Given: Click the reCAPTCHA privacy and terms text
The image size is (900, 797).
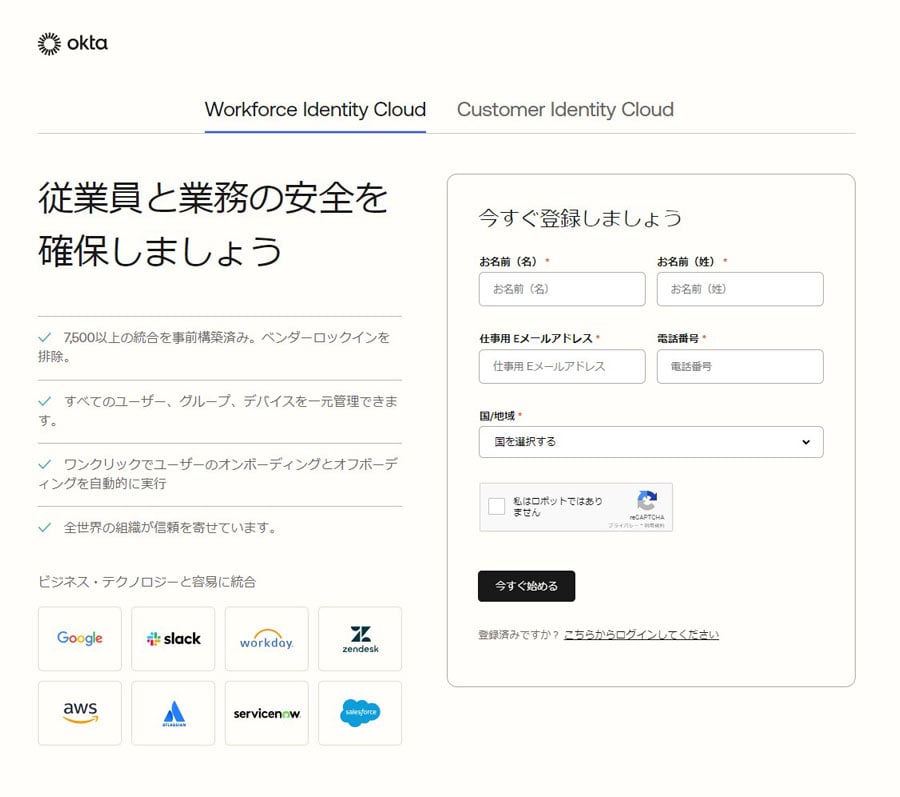Looking at the screenshot, I should click(x=637, y=526).
